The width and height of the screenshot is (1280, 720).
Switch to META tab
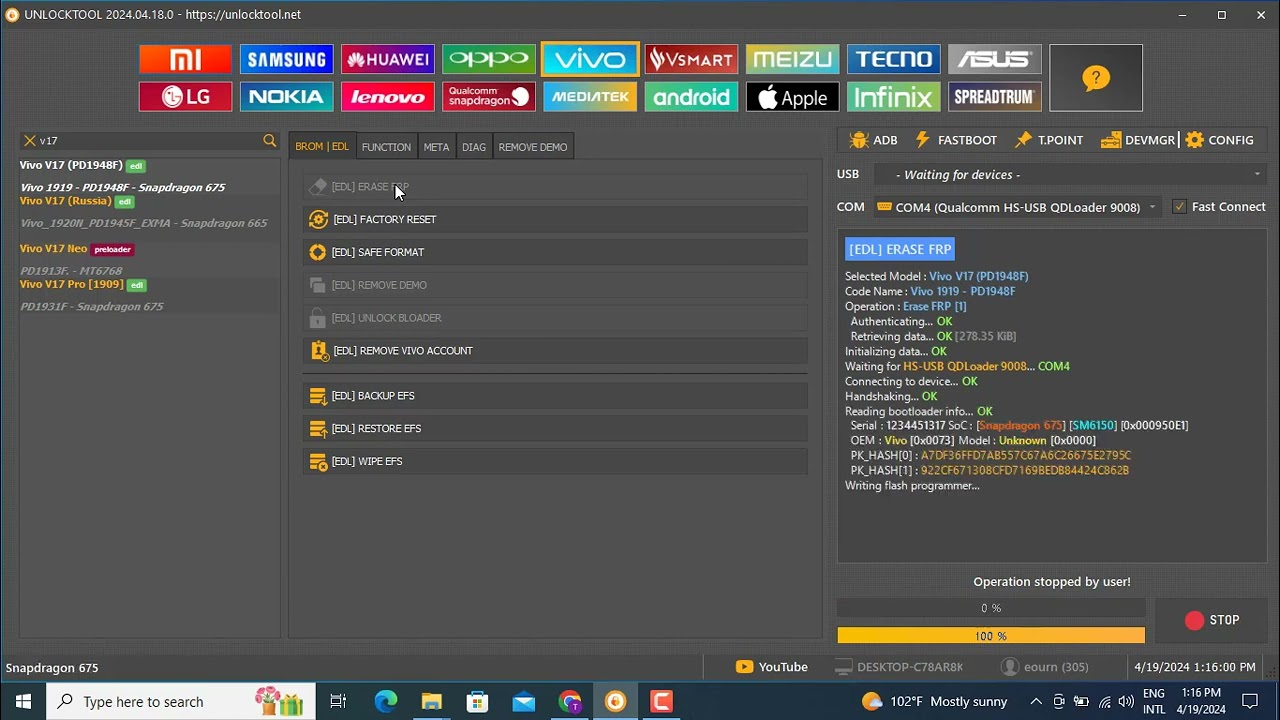(x=436, y=147)
